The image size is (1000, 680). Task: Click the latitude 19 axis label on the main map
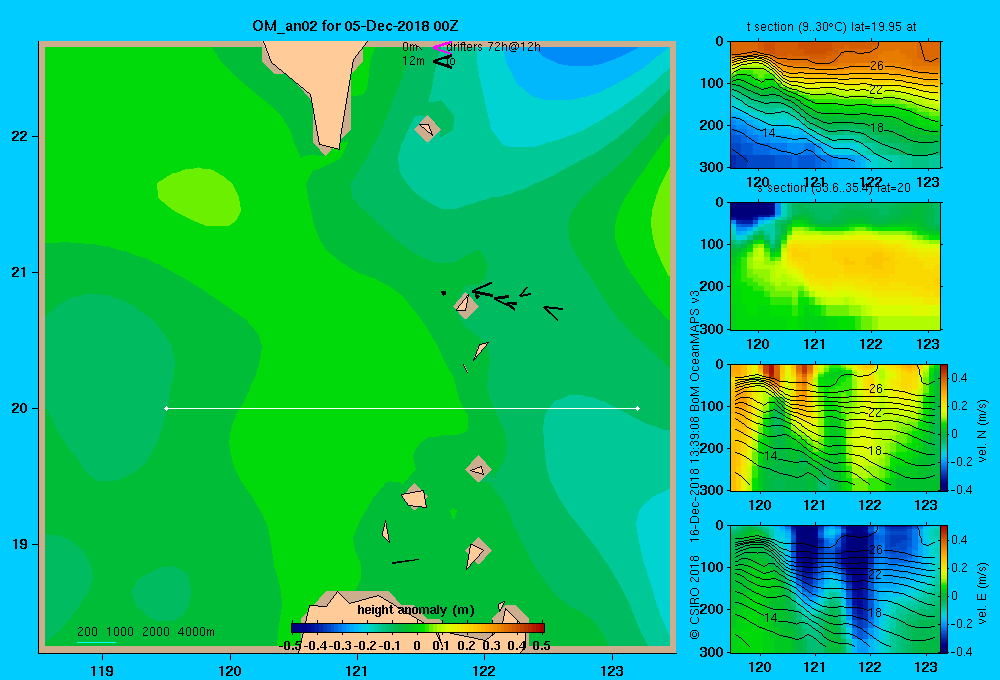pos(20,544)
